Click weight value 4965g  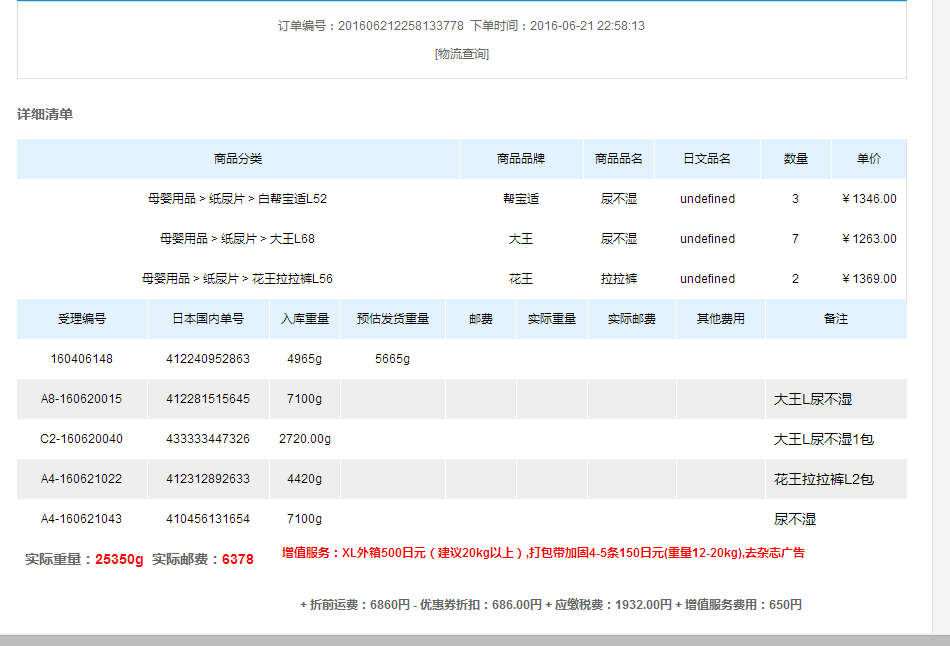pos(305,359)
